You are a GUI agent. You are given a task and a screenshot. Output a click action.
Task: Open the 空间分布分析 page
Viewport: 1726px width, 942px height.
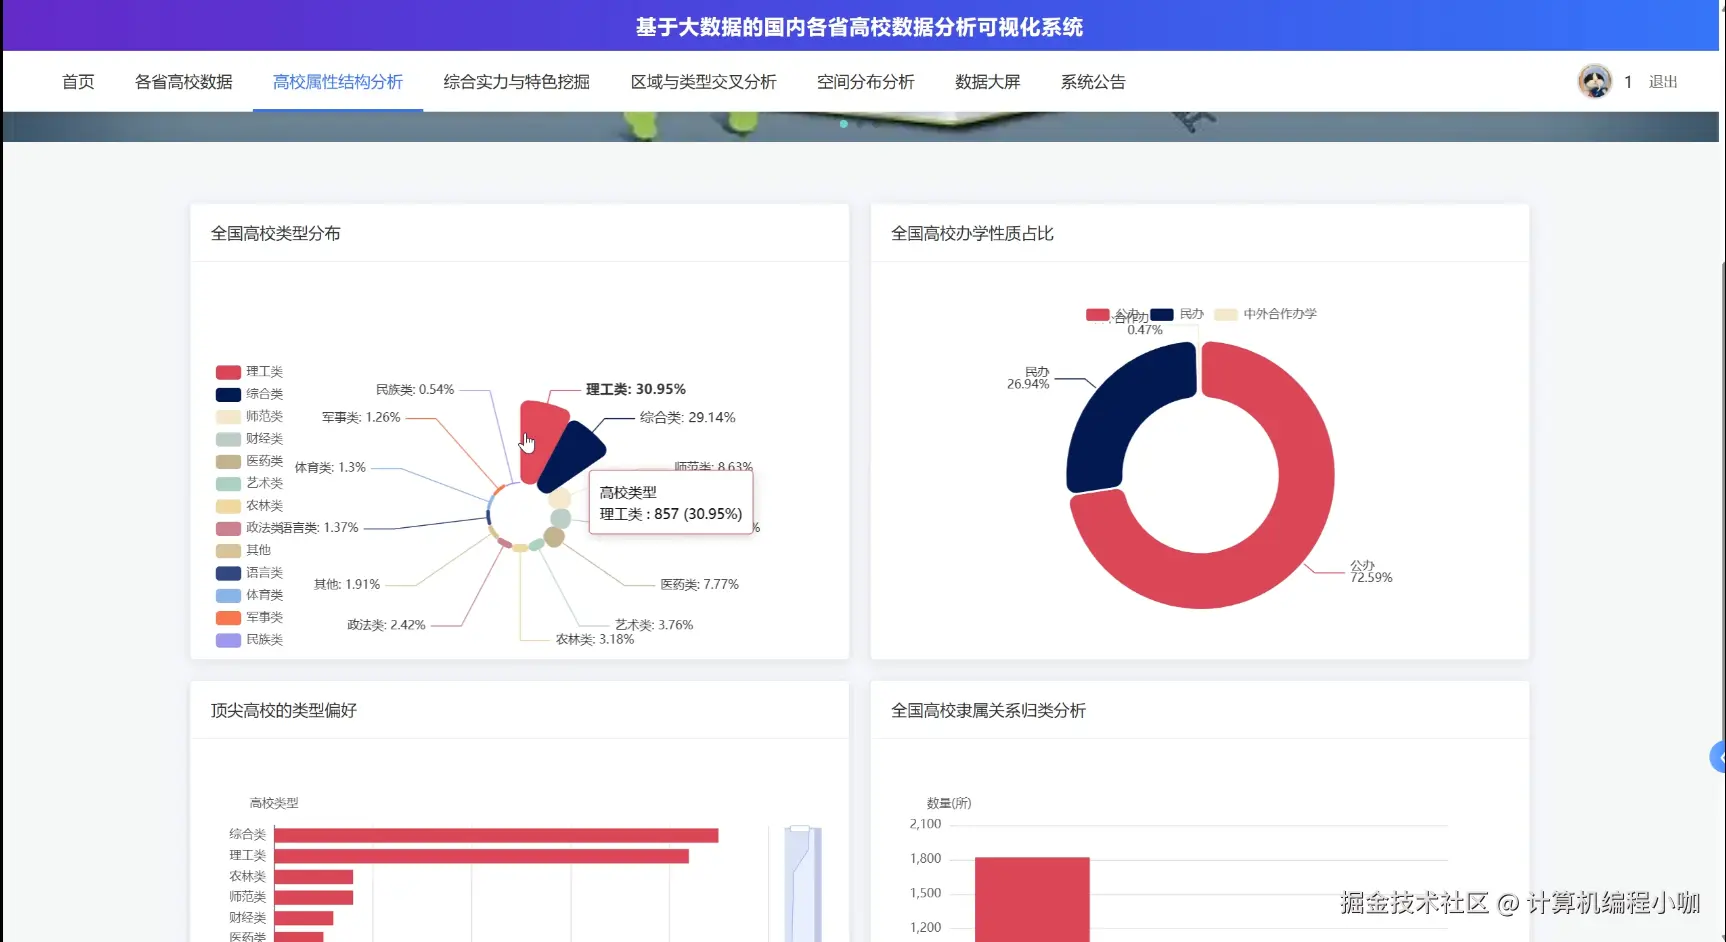(865, 81)
